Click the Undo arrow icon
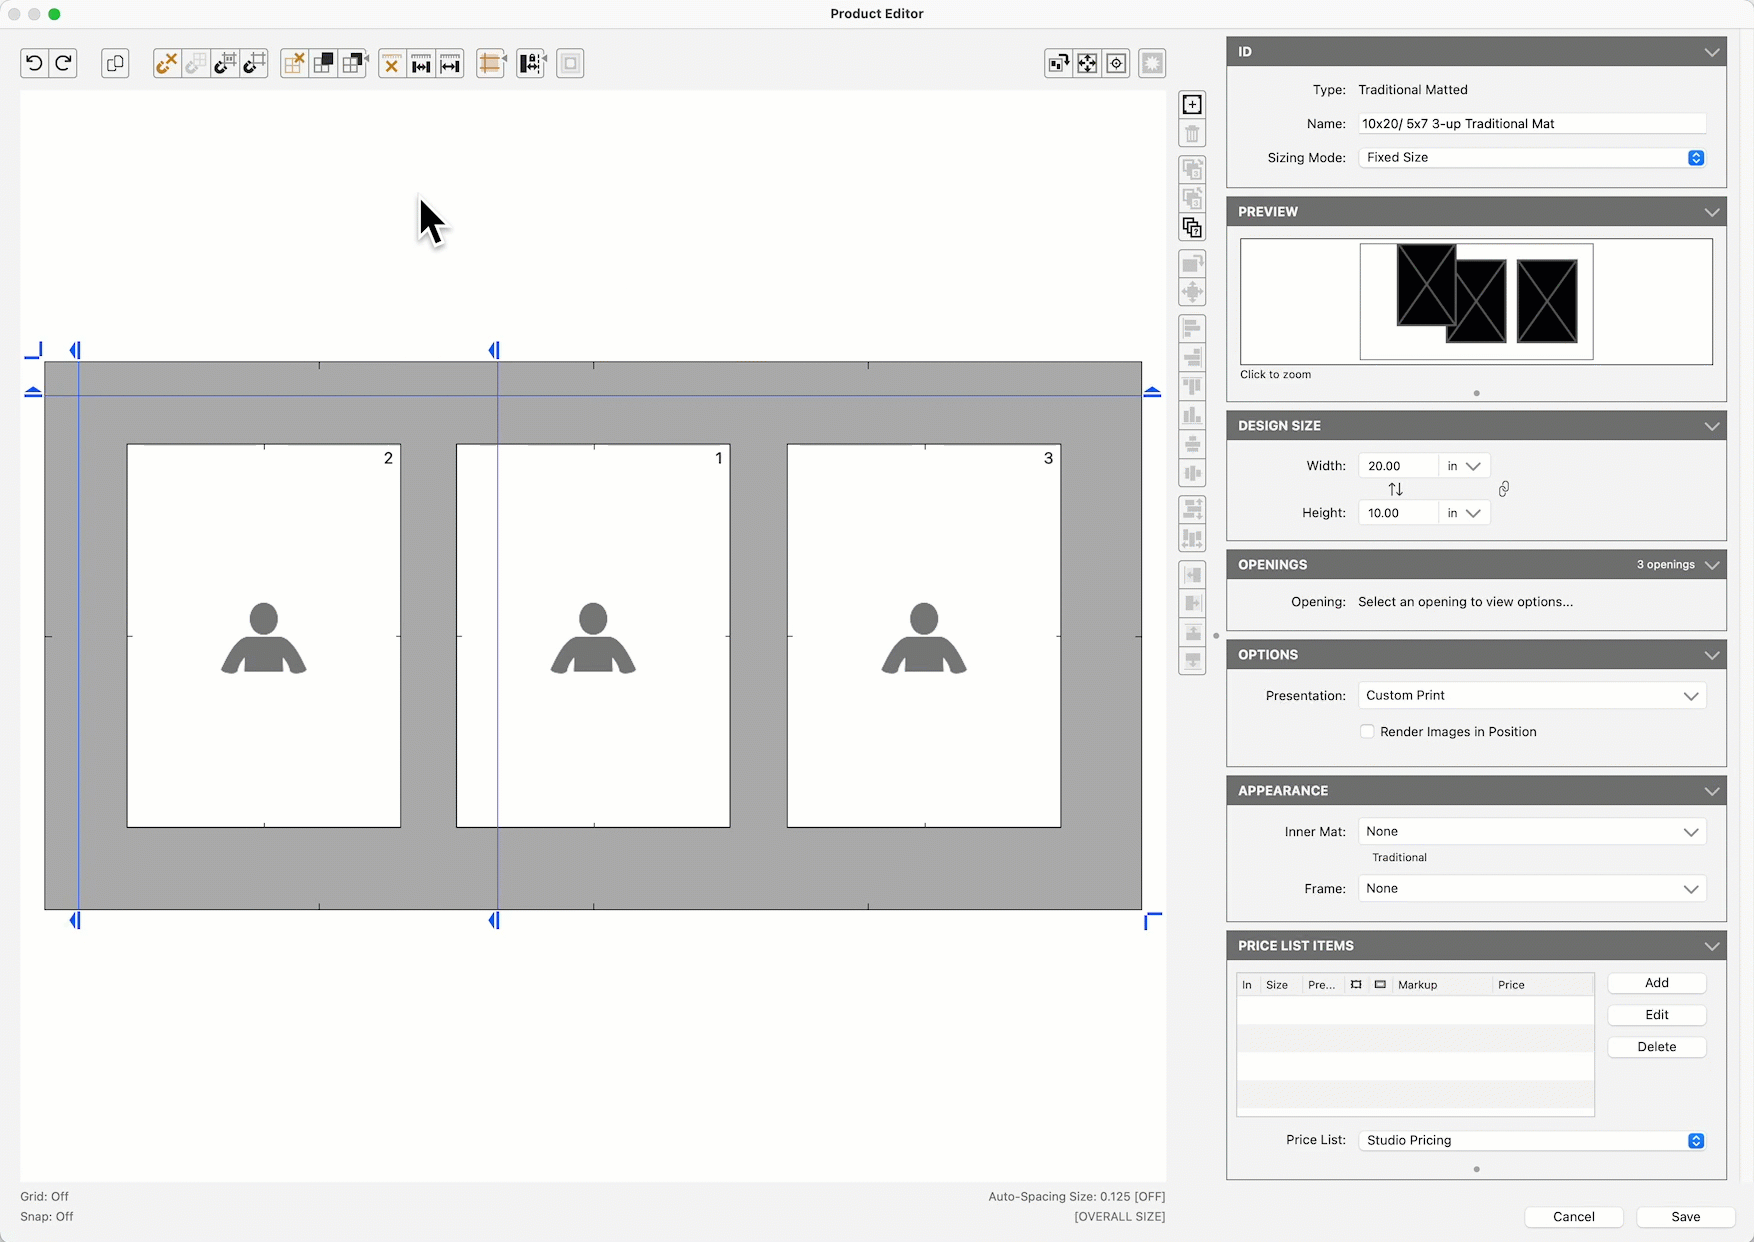 34,63
